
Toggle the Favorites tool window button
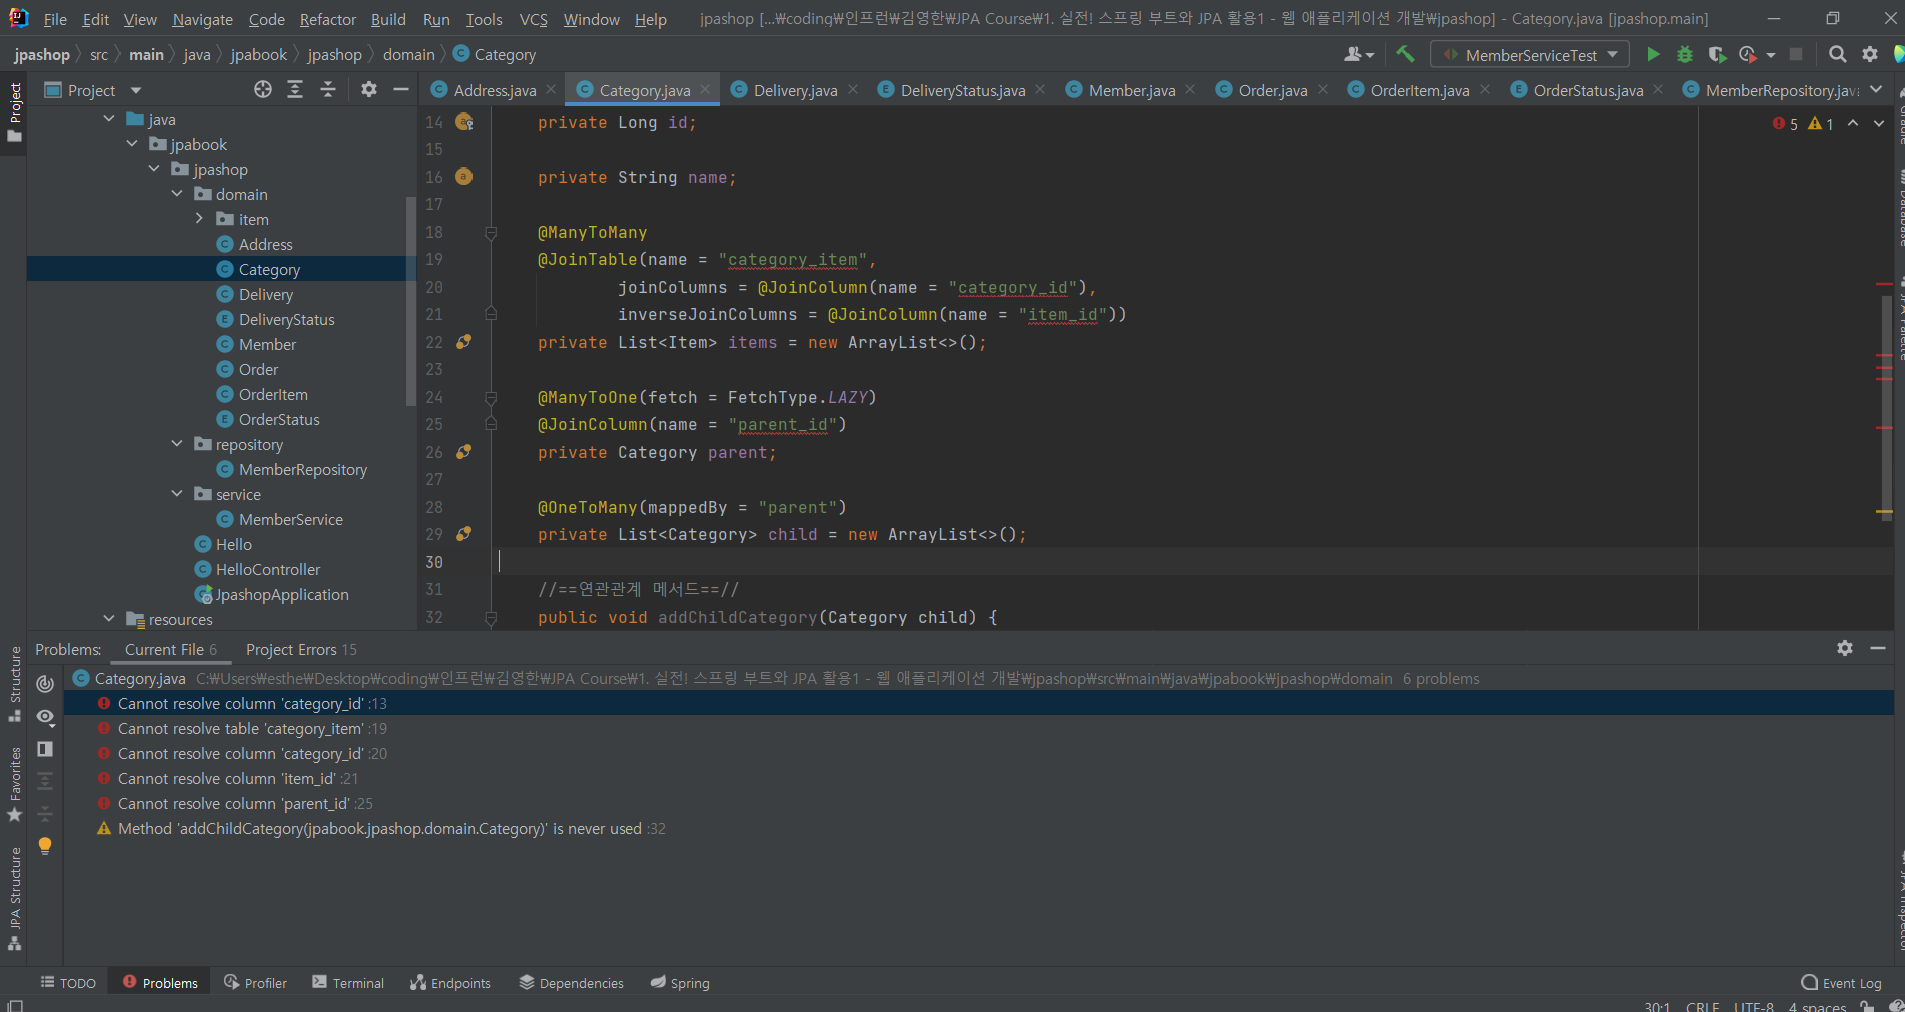click(x=14, y=785)
